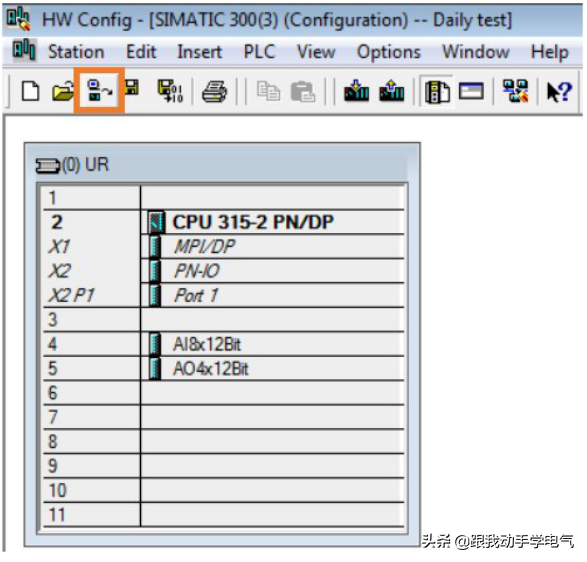
Task: Select the PN-IO row label
Action: point(197,271)
